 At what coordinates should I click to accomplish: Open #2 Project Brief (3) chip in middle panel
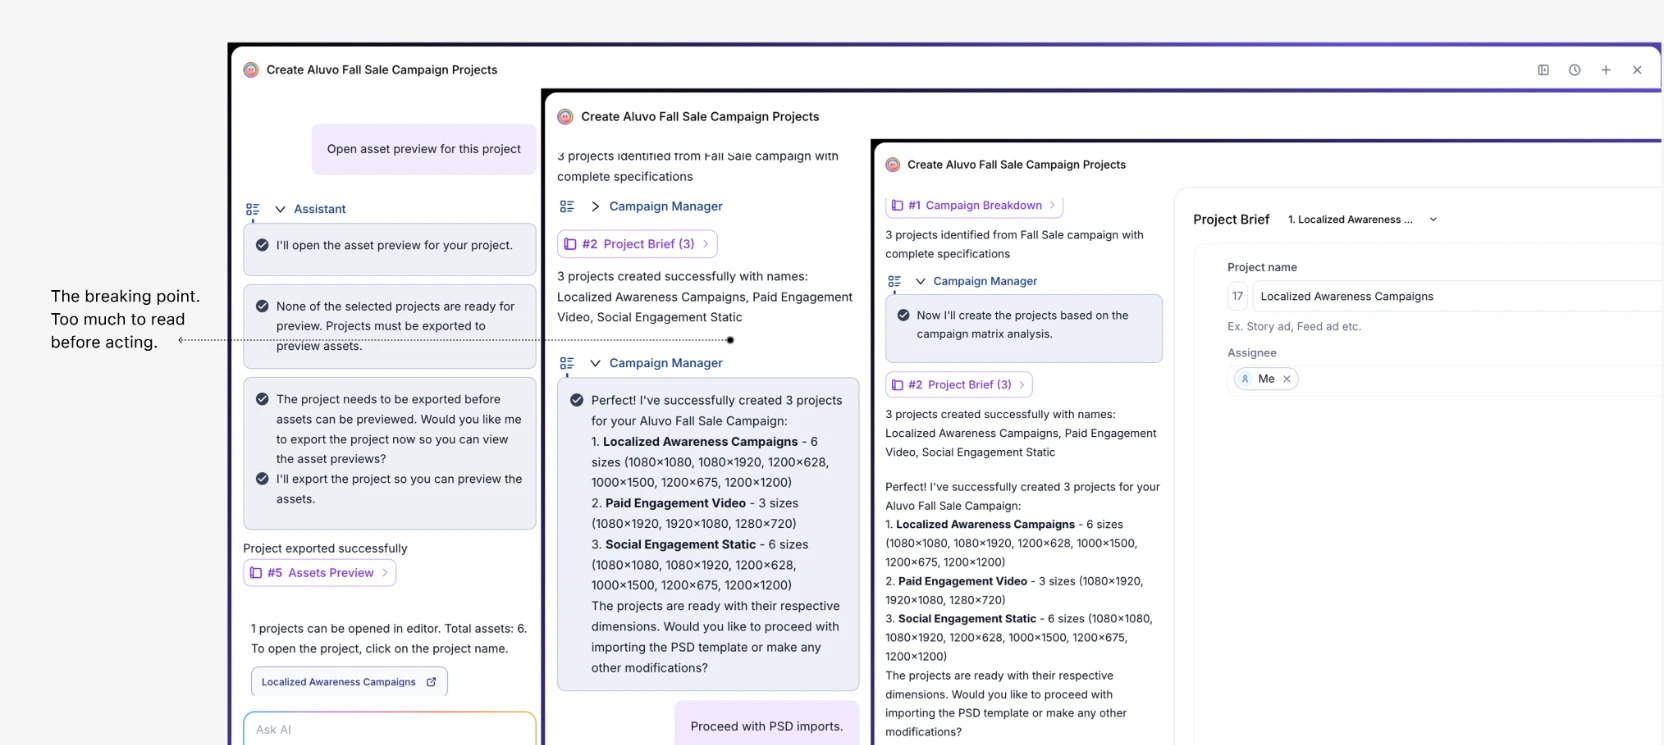tap(637, 244)
